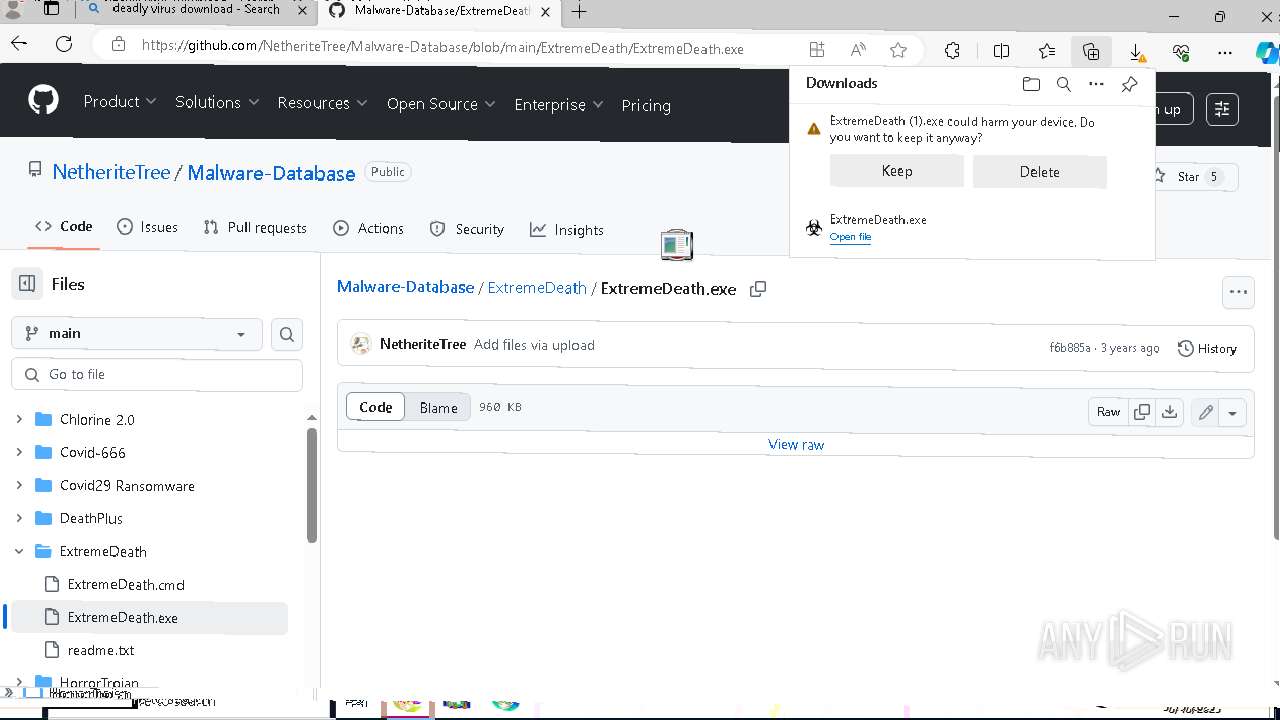Select readme.txt in file tree

point(101,650)
